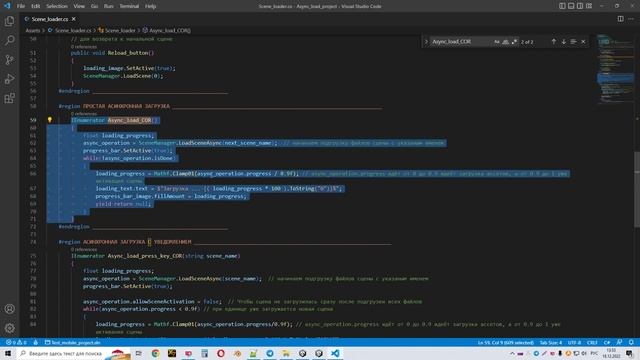Click errors and warnings count in status bar
The image size is (640, 360).
pos(16,342)
